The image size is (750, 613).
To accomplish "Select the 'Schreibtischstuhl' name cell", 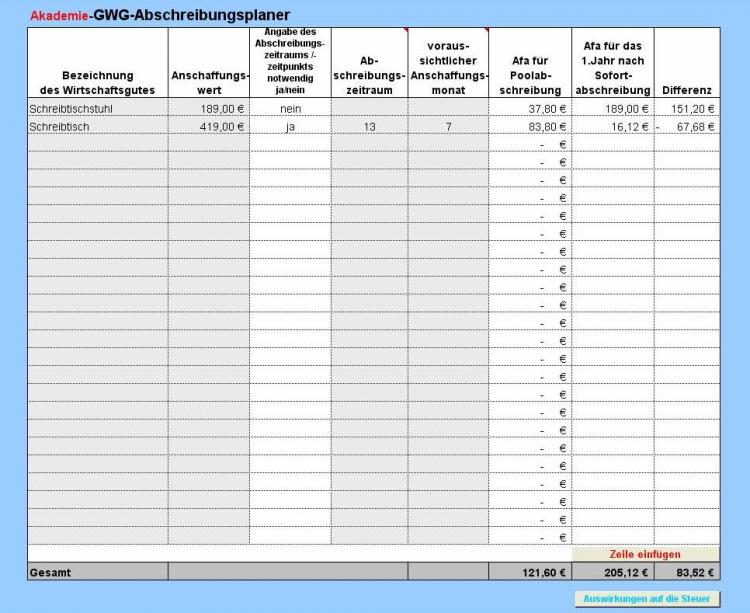I will tap(97, 109).
